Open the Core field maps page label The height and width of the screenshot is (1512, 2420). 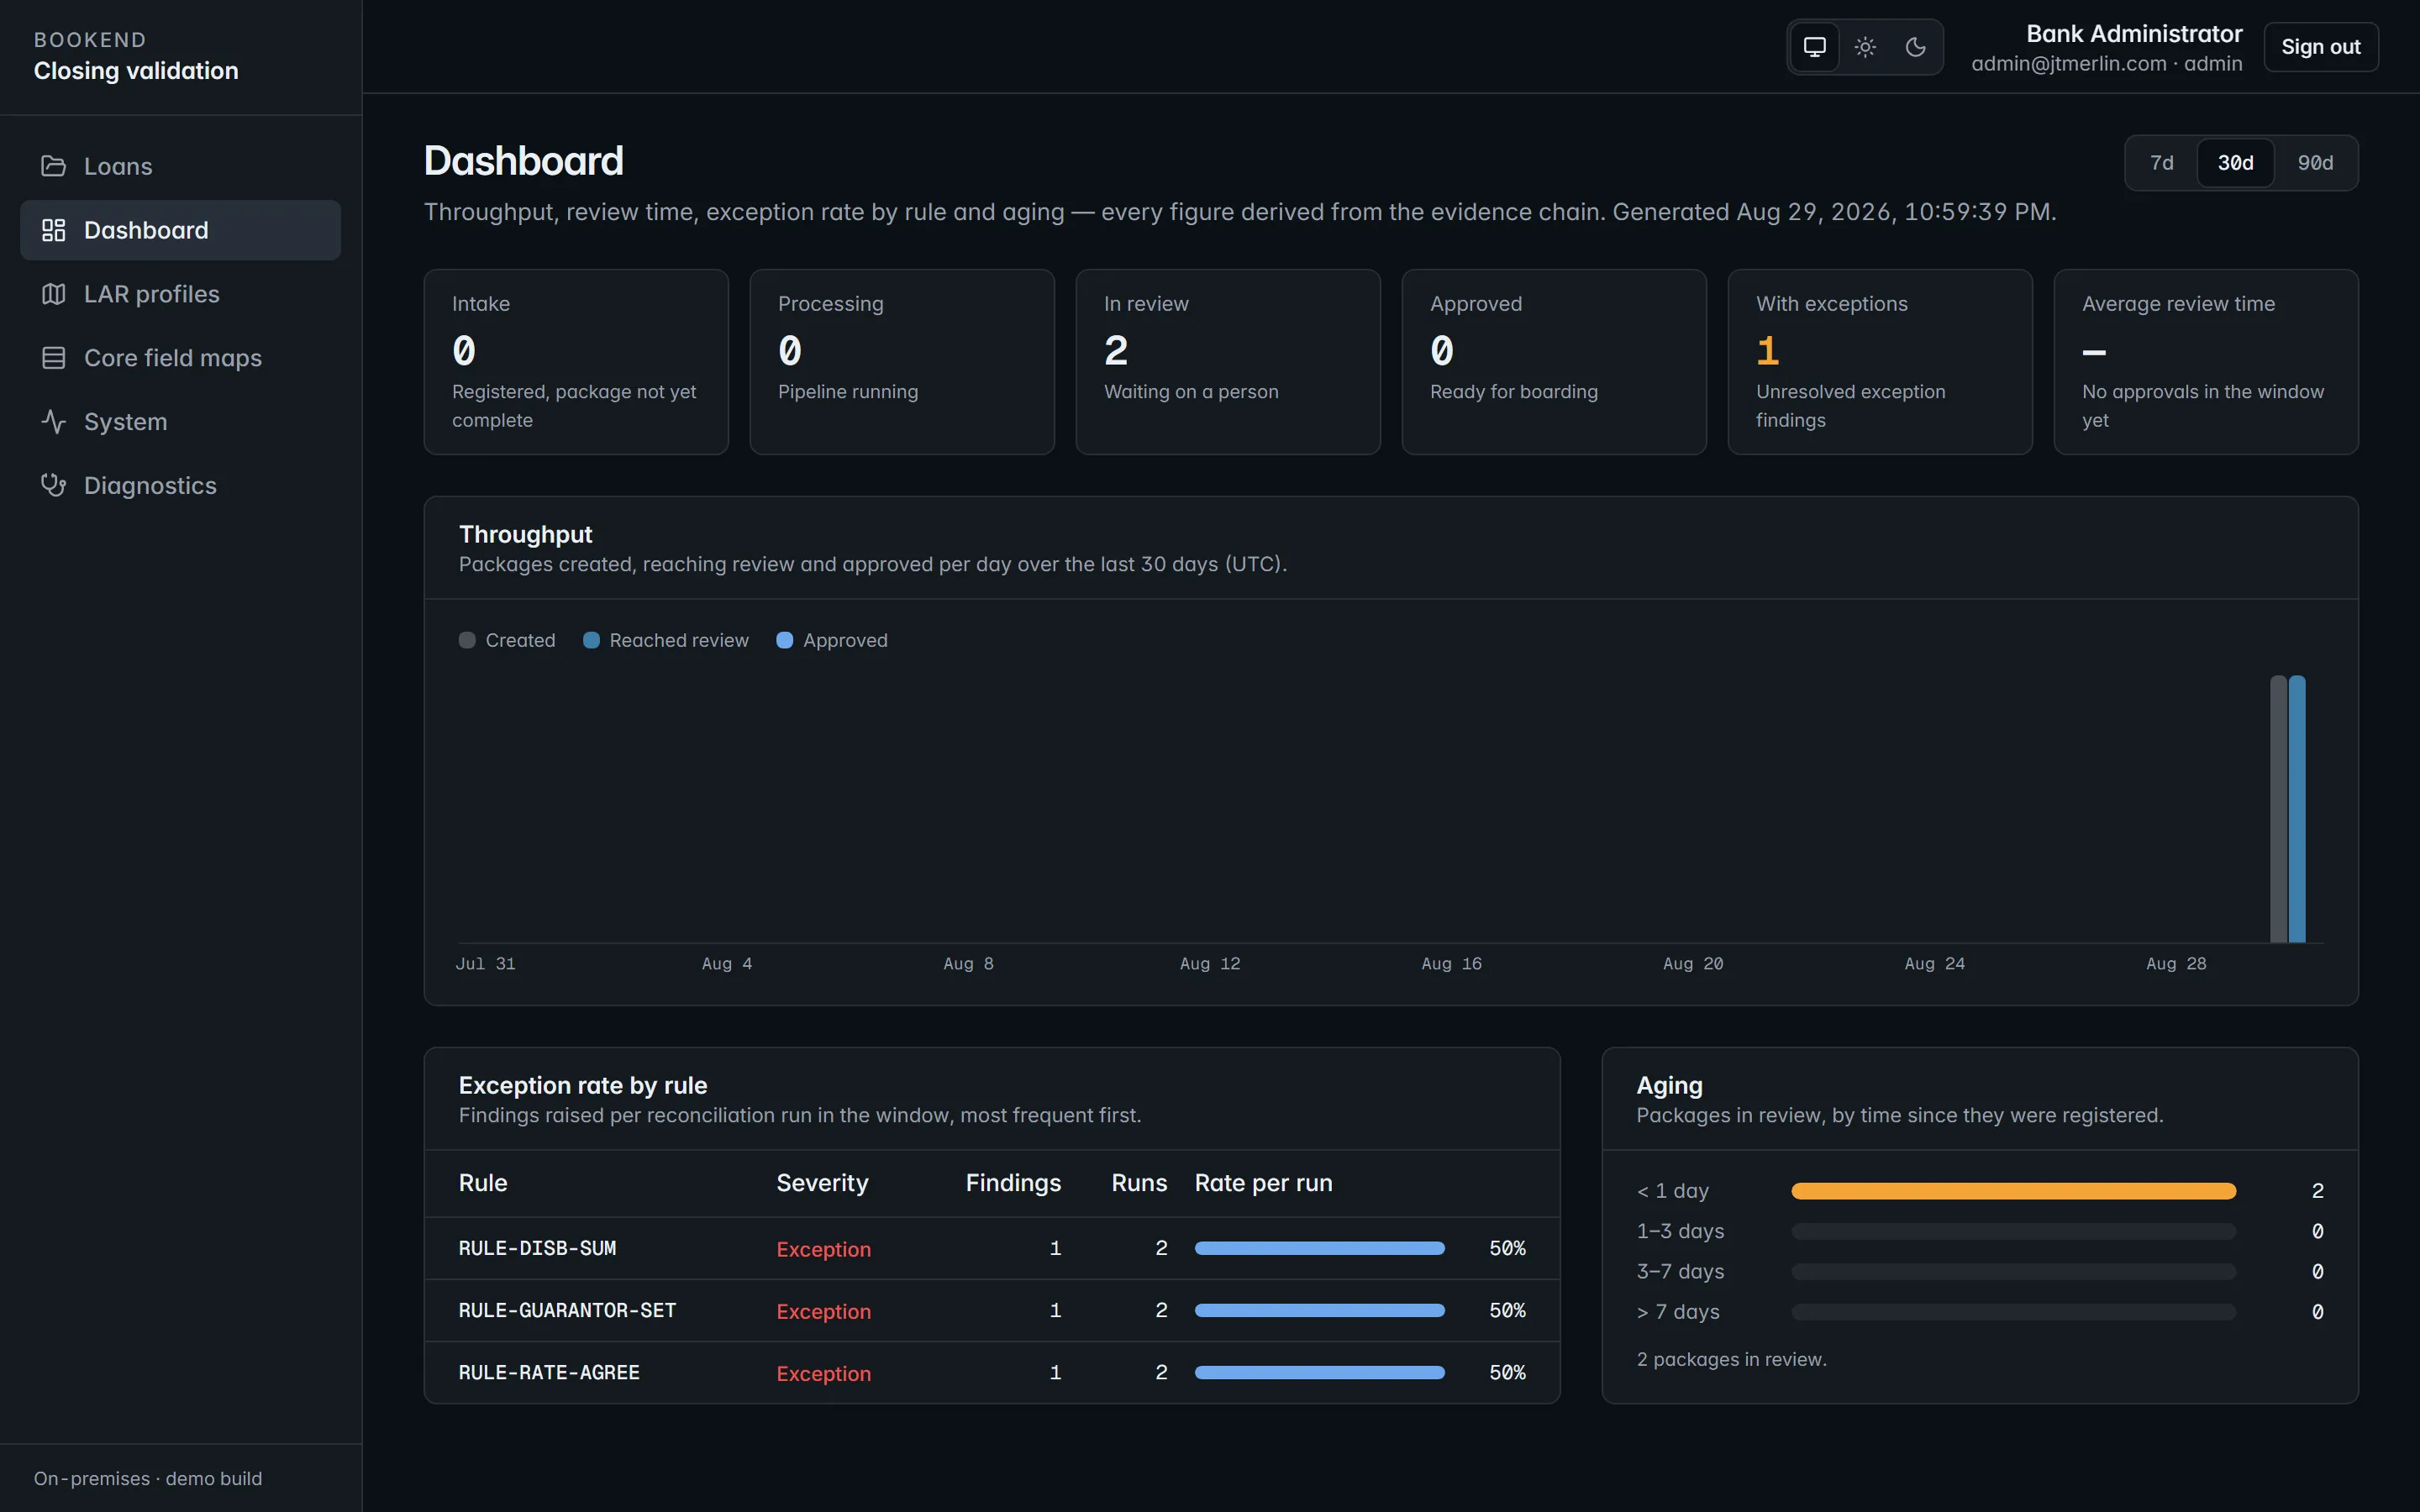pos(173,358)
